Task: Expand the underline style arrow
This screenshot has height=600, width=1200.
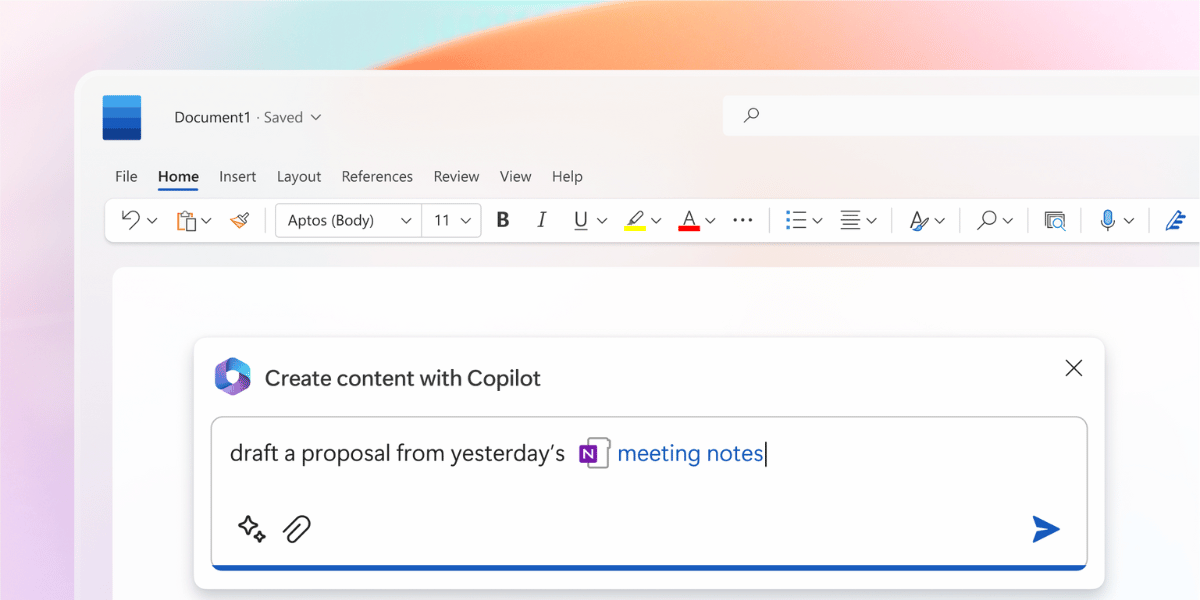Action: [602, 221]
